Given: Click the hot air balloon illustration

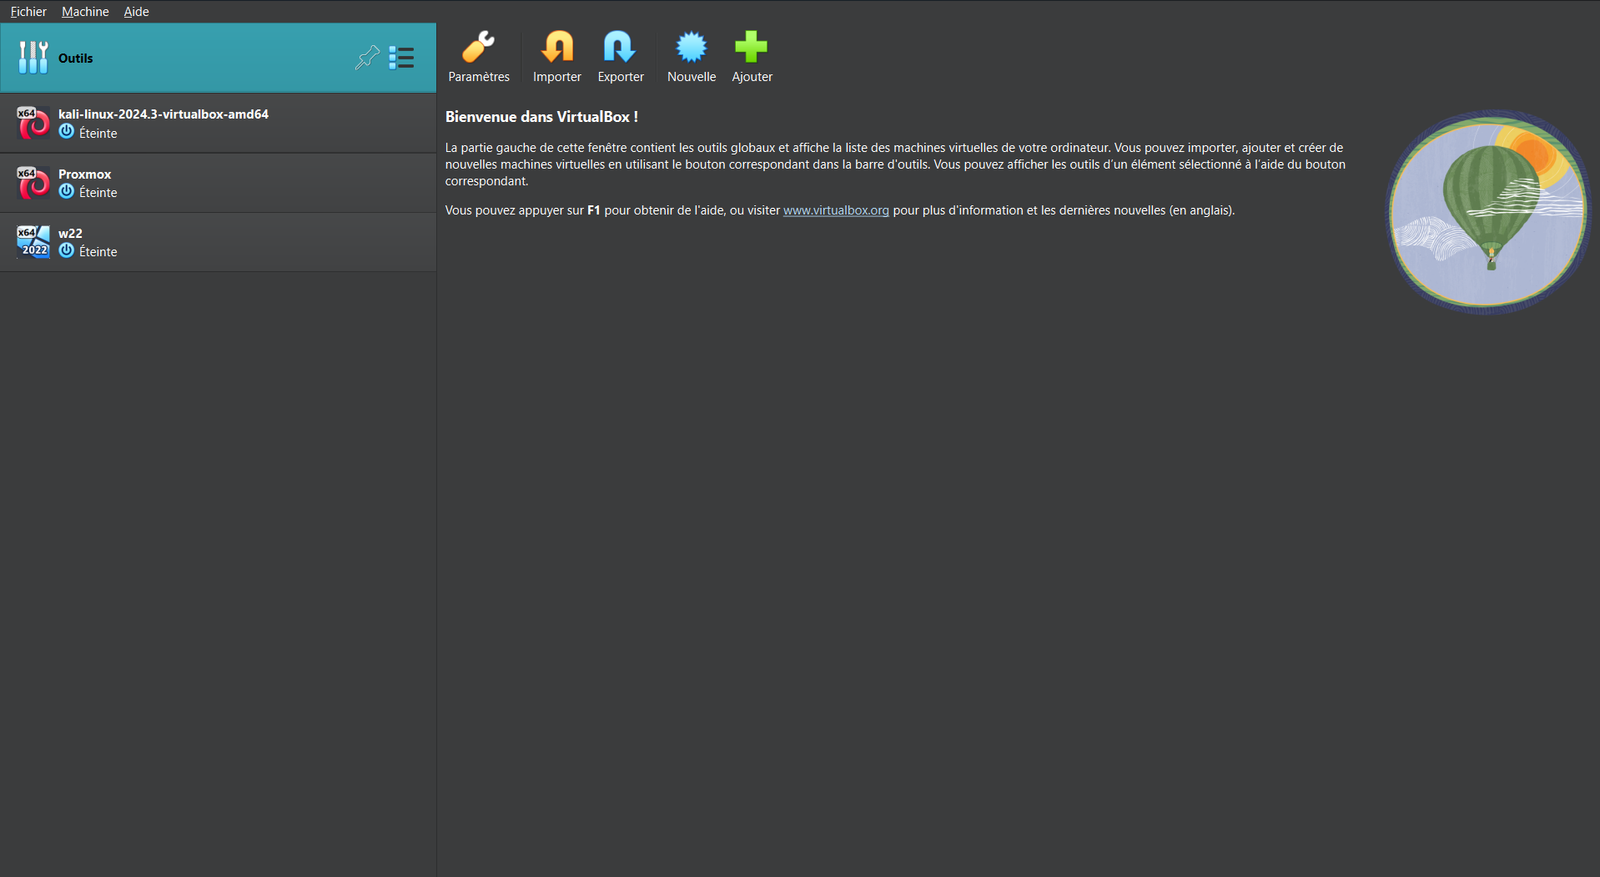Looking at the screenshot, I should pyautogui.click(x=1488, y=212).
